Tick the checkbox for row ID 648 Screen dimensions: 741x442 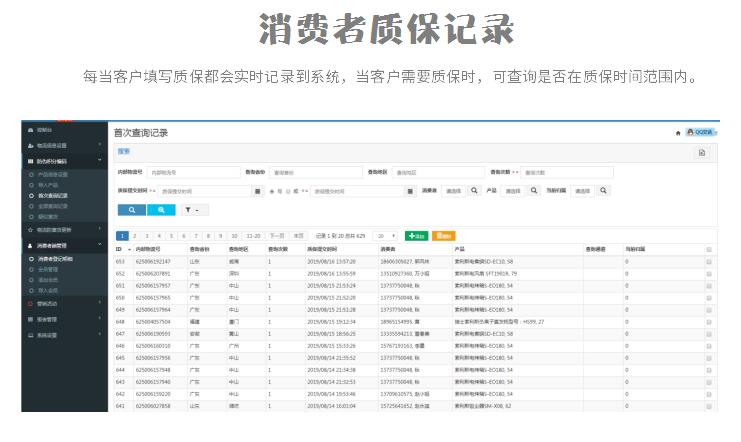[x=709, y=322]
